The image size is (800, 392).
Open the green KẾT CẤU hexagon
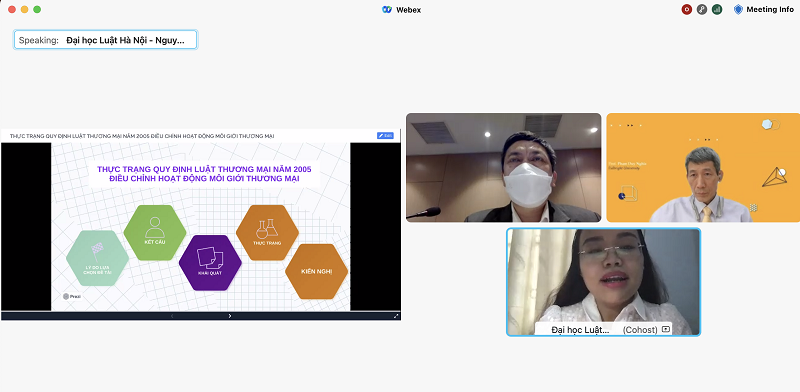pos(155,232)
